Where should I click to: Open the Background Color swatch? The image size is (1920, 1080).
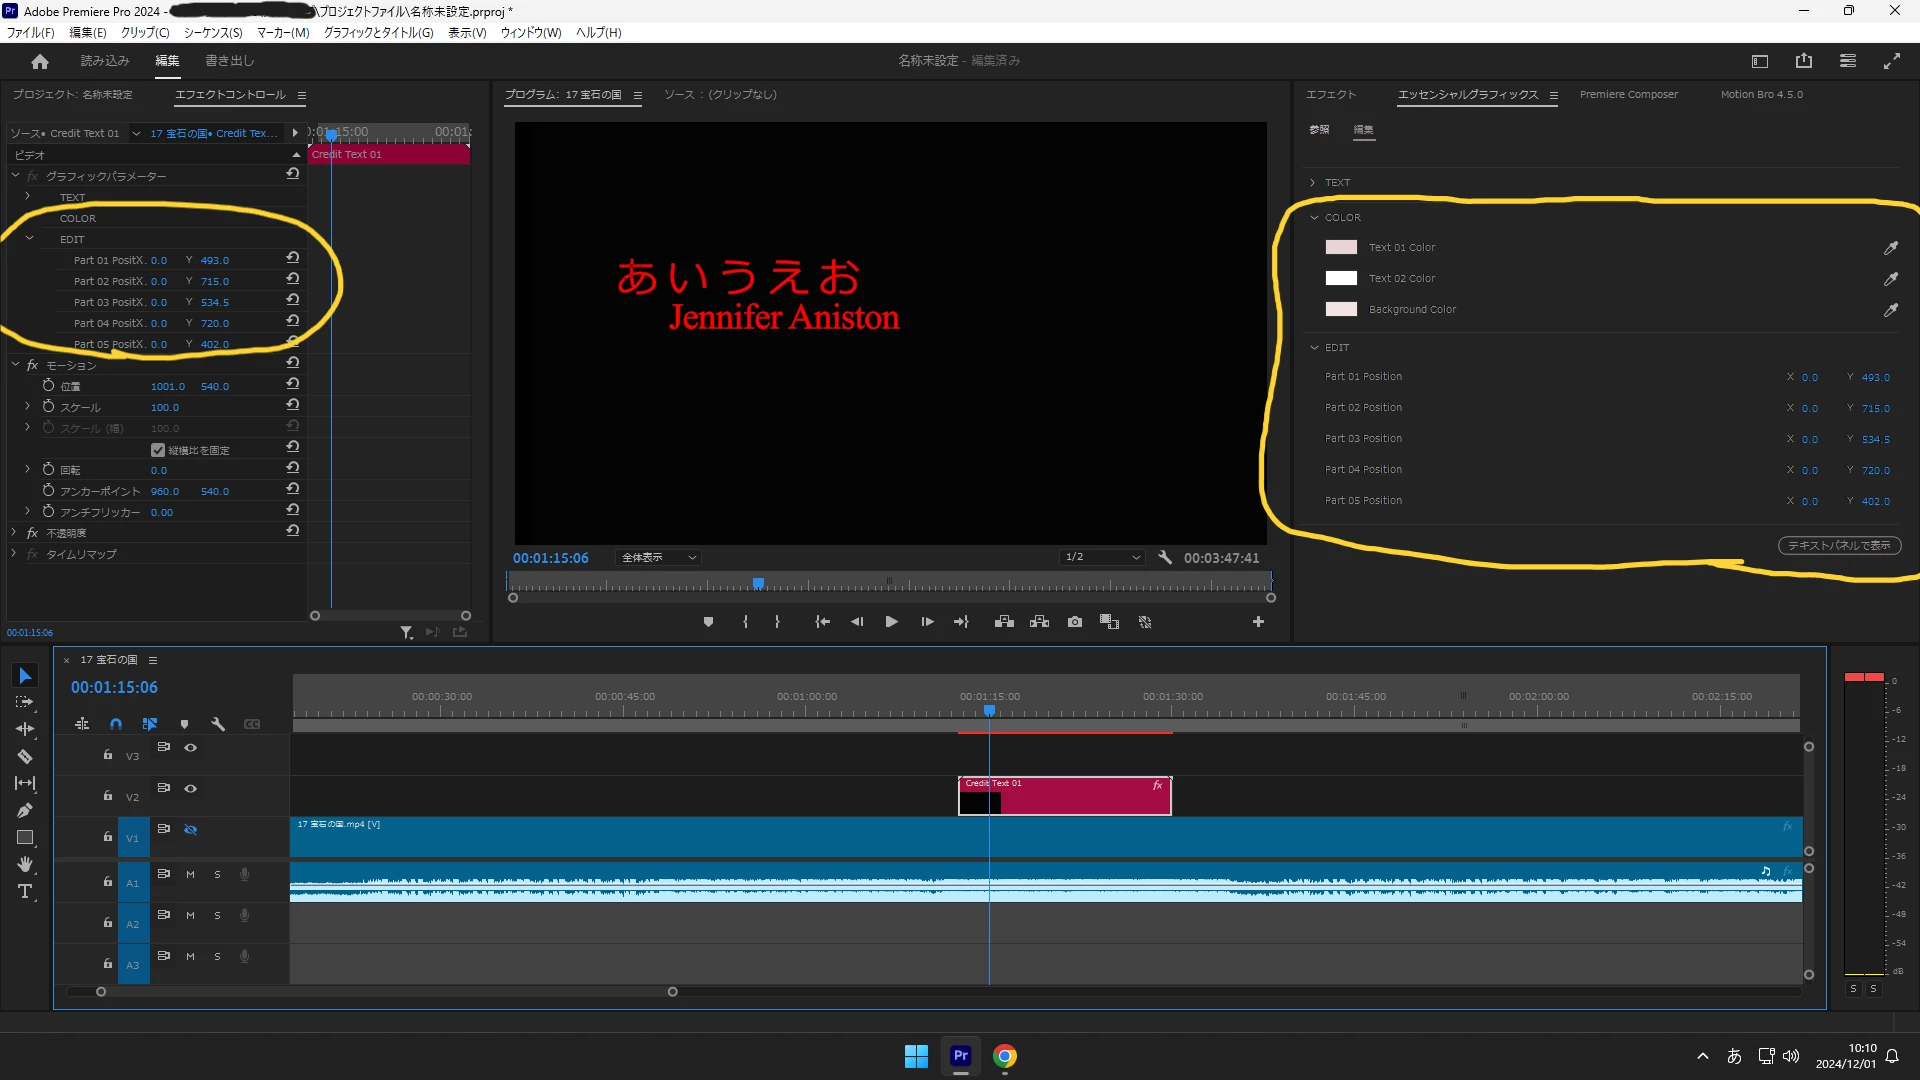pyautogui.click(x=1341, y=310)
